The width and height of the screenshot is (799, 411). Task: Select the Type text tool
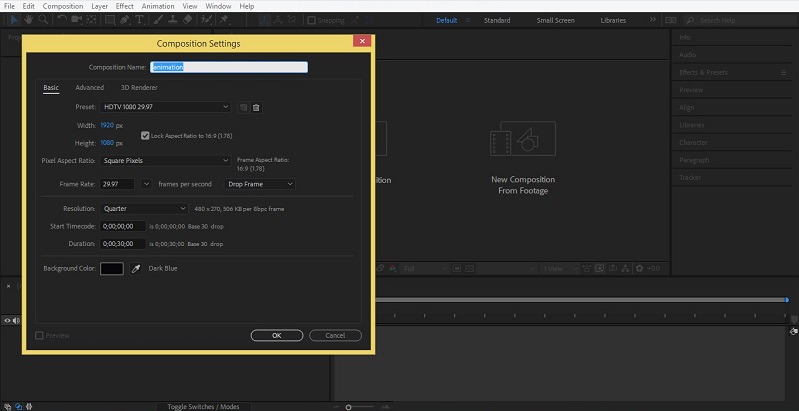139,20
